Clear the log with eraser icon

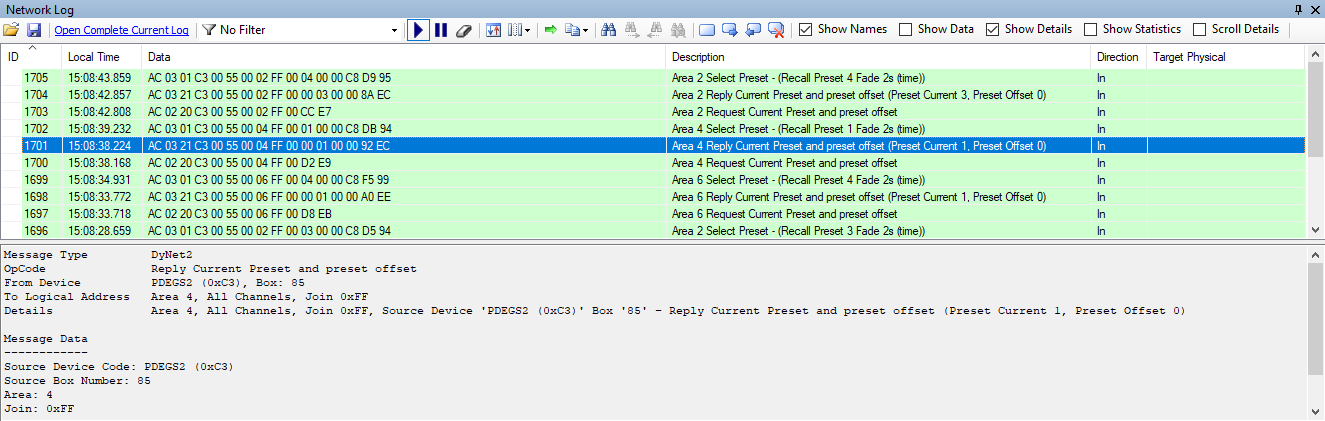coord(462,30)
